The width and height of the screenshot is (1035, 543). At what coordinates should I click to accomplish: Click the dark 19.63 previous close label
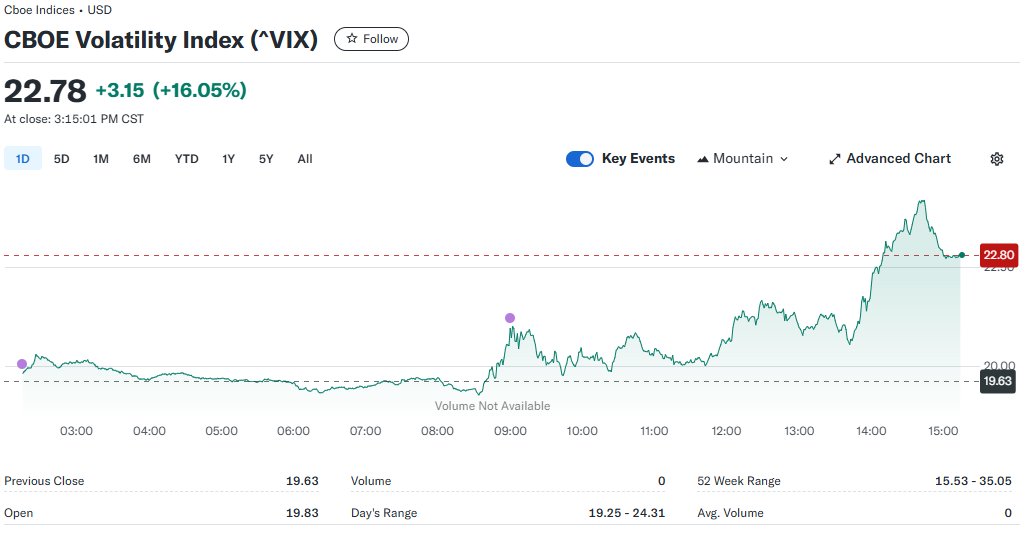click(997, 381)
